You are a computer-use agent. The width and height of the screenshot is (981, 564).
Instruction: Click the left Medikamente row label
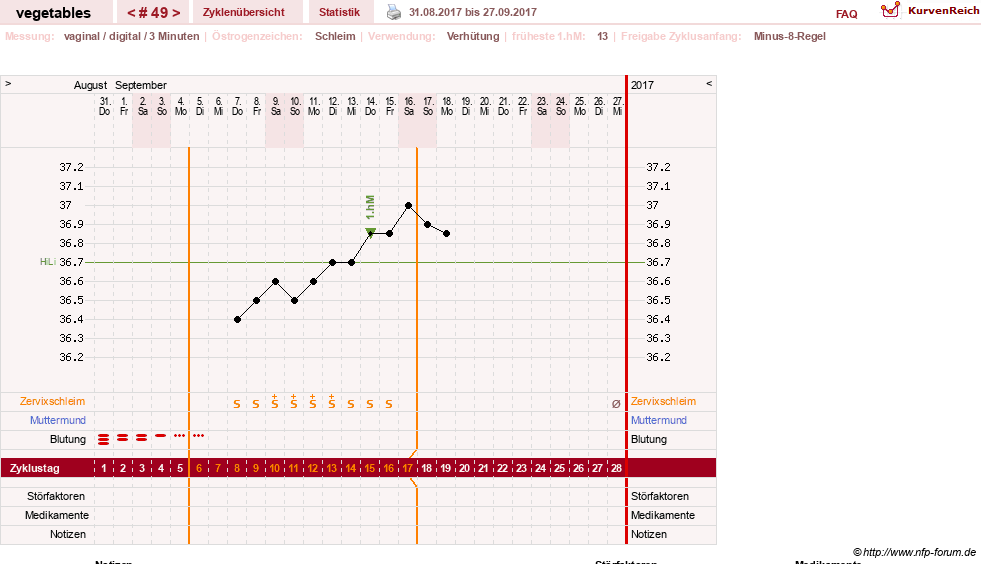coord(57,515)
